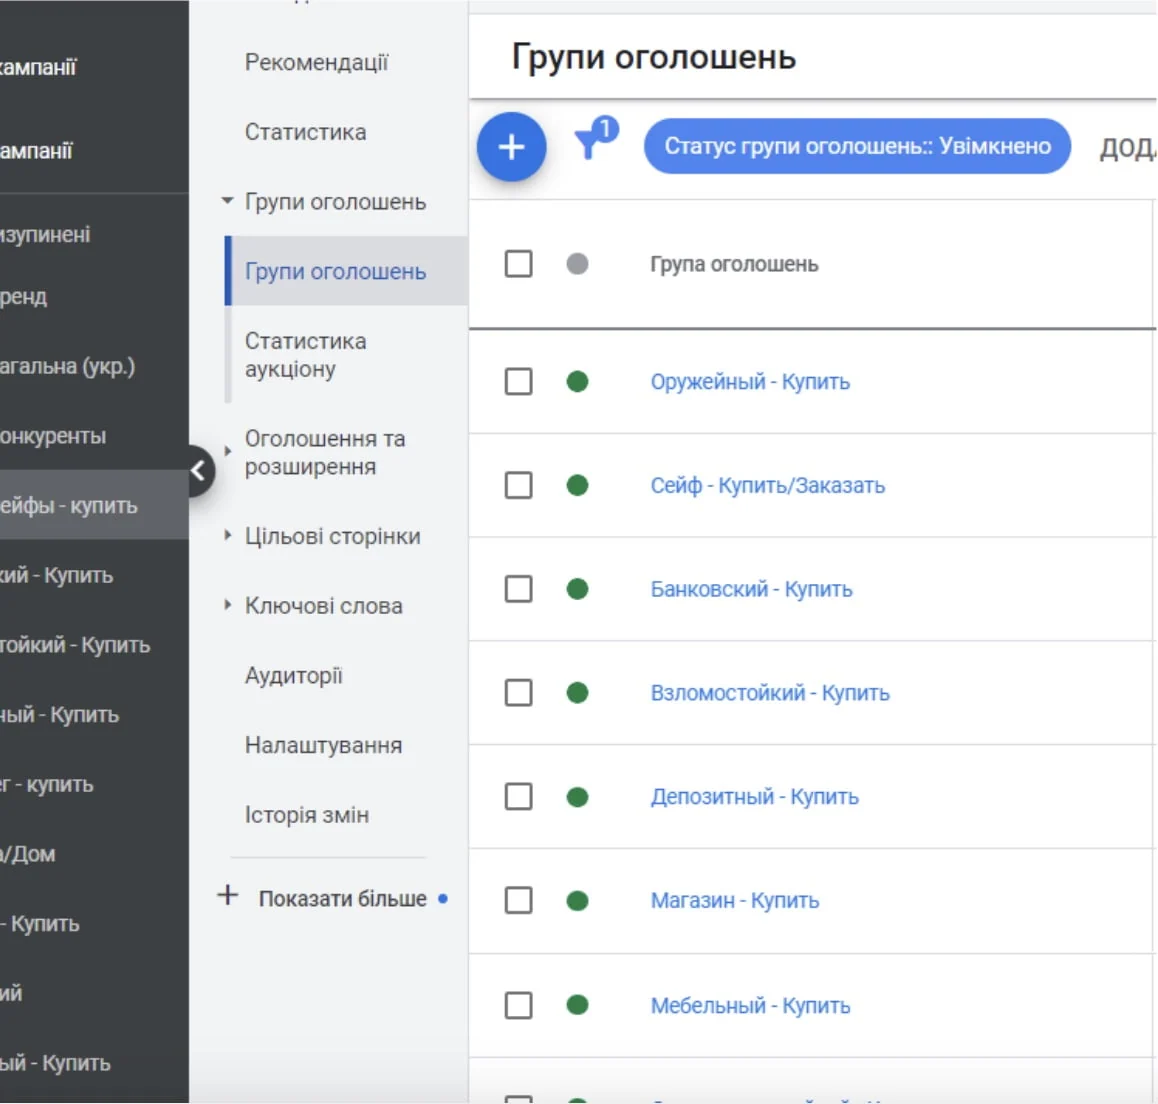1158x1104 pixels.
Task: Click green status dot for Депозитный - Купить
Action: coord(577,797)
